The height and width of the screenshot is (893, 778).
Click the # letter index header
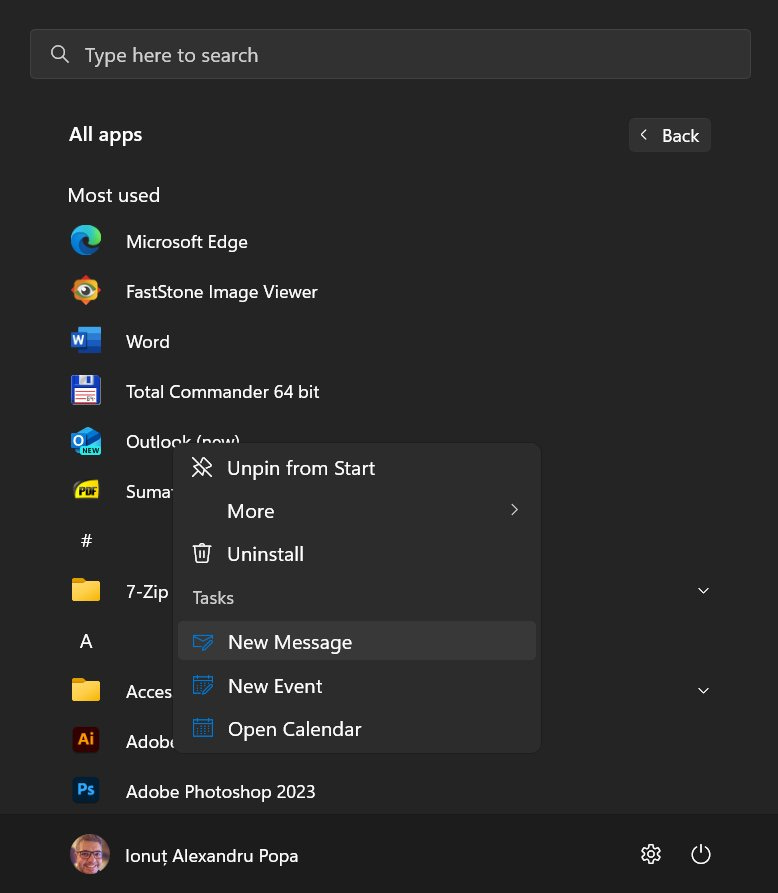86,540
